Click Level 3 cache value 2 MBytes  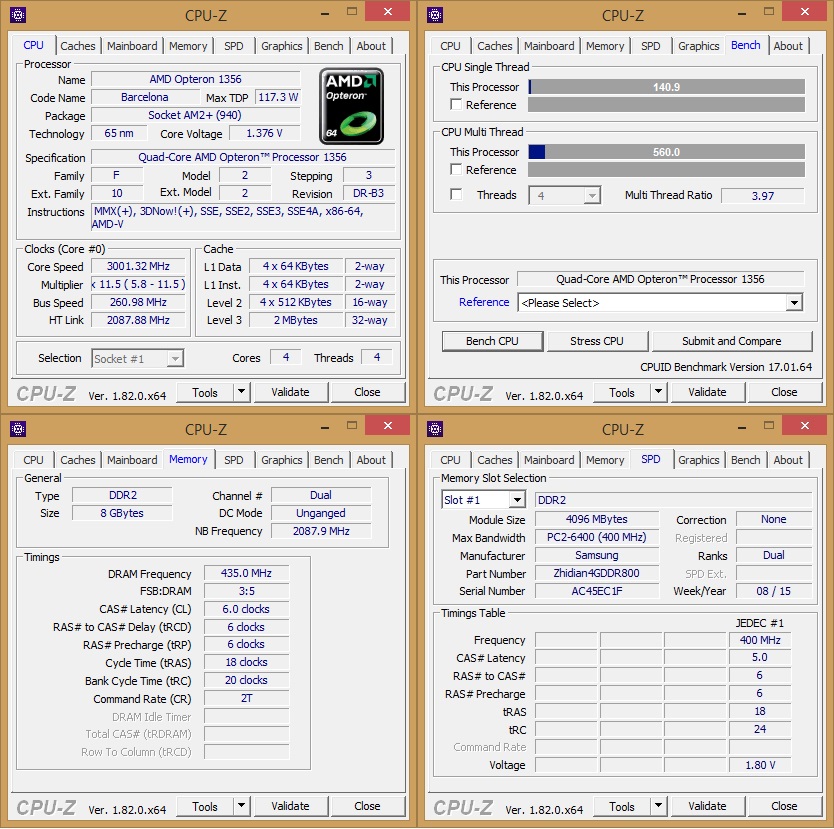[296, 320]
